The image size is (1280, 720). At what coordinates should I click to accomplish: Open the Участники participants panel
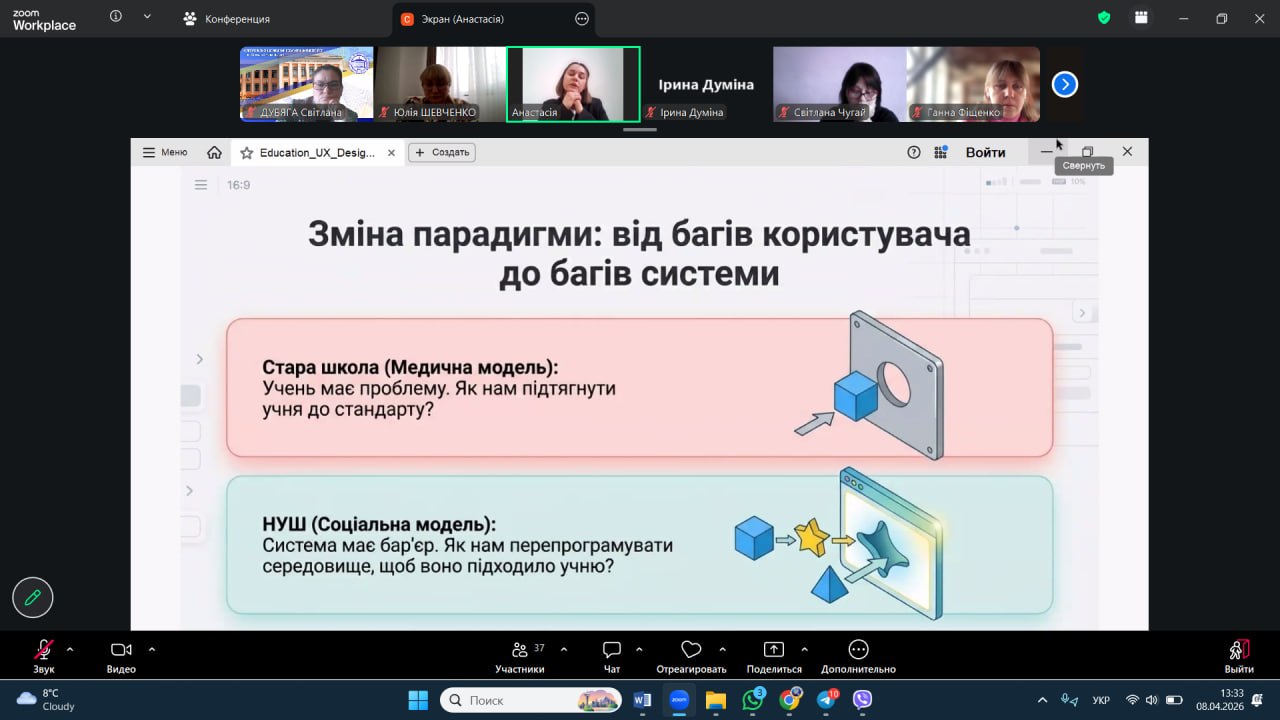(519, 651)
